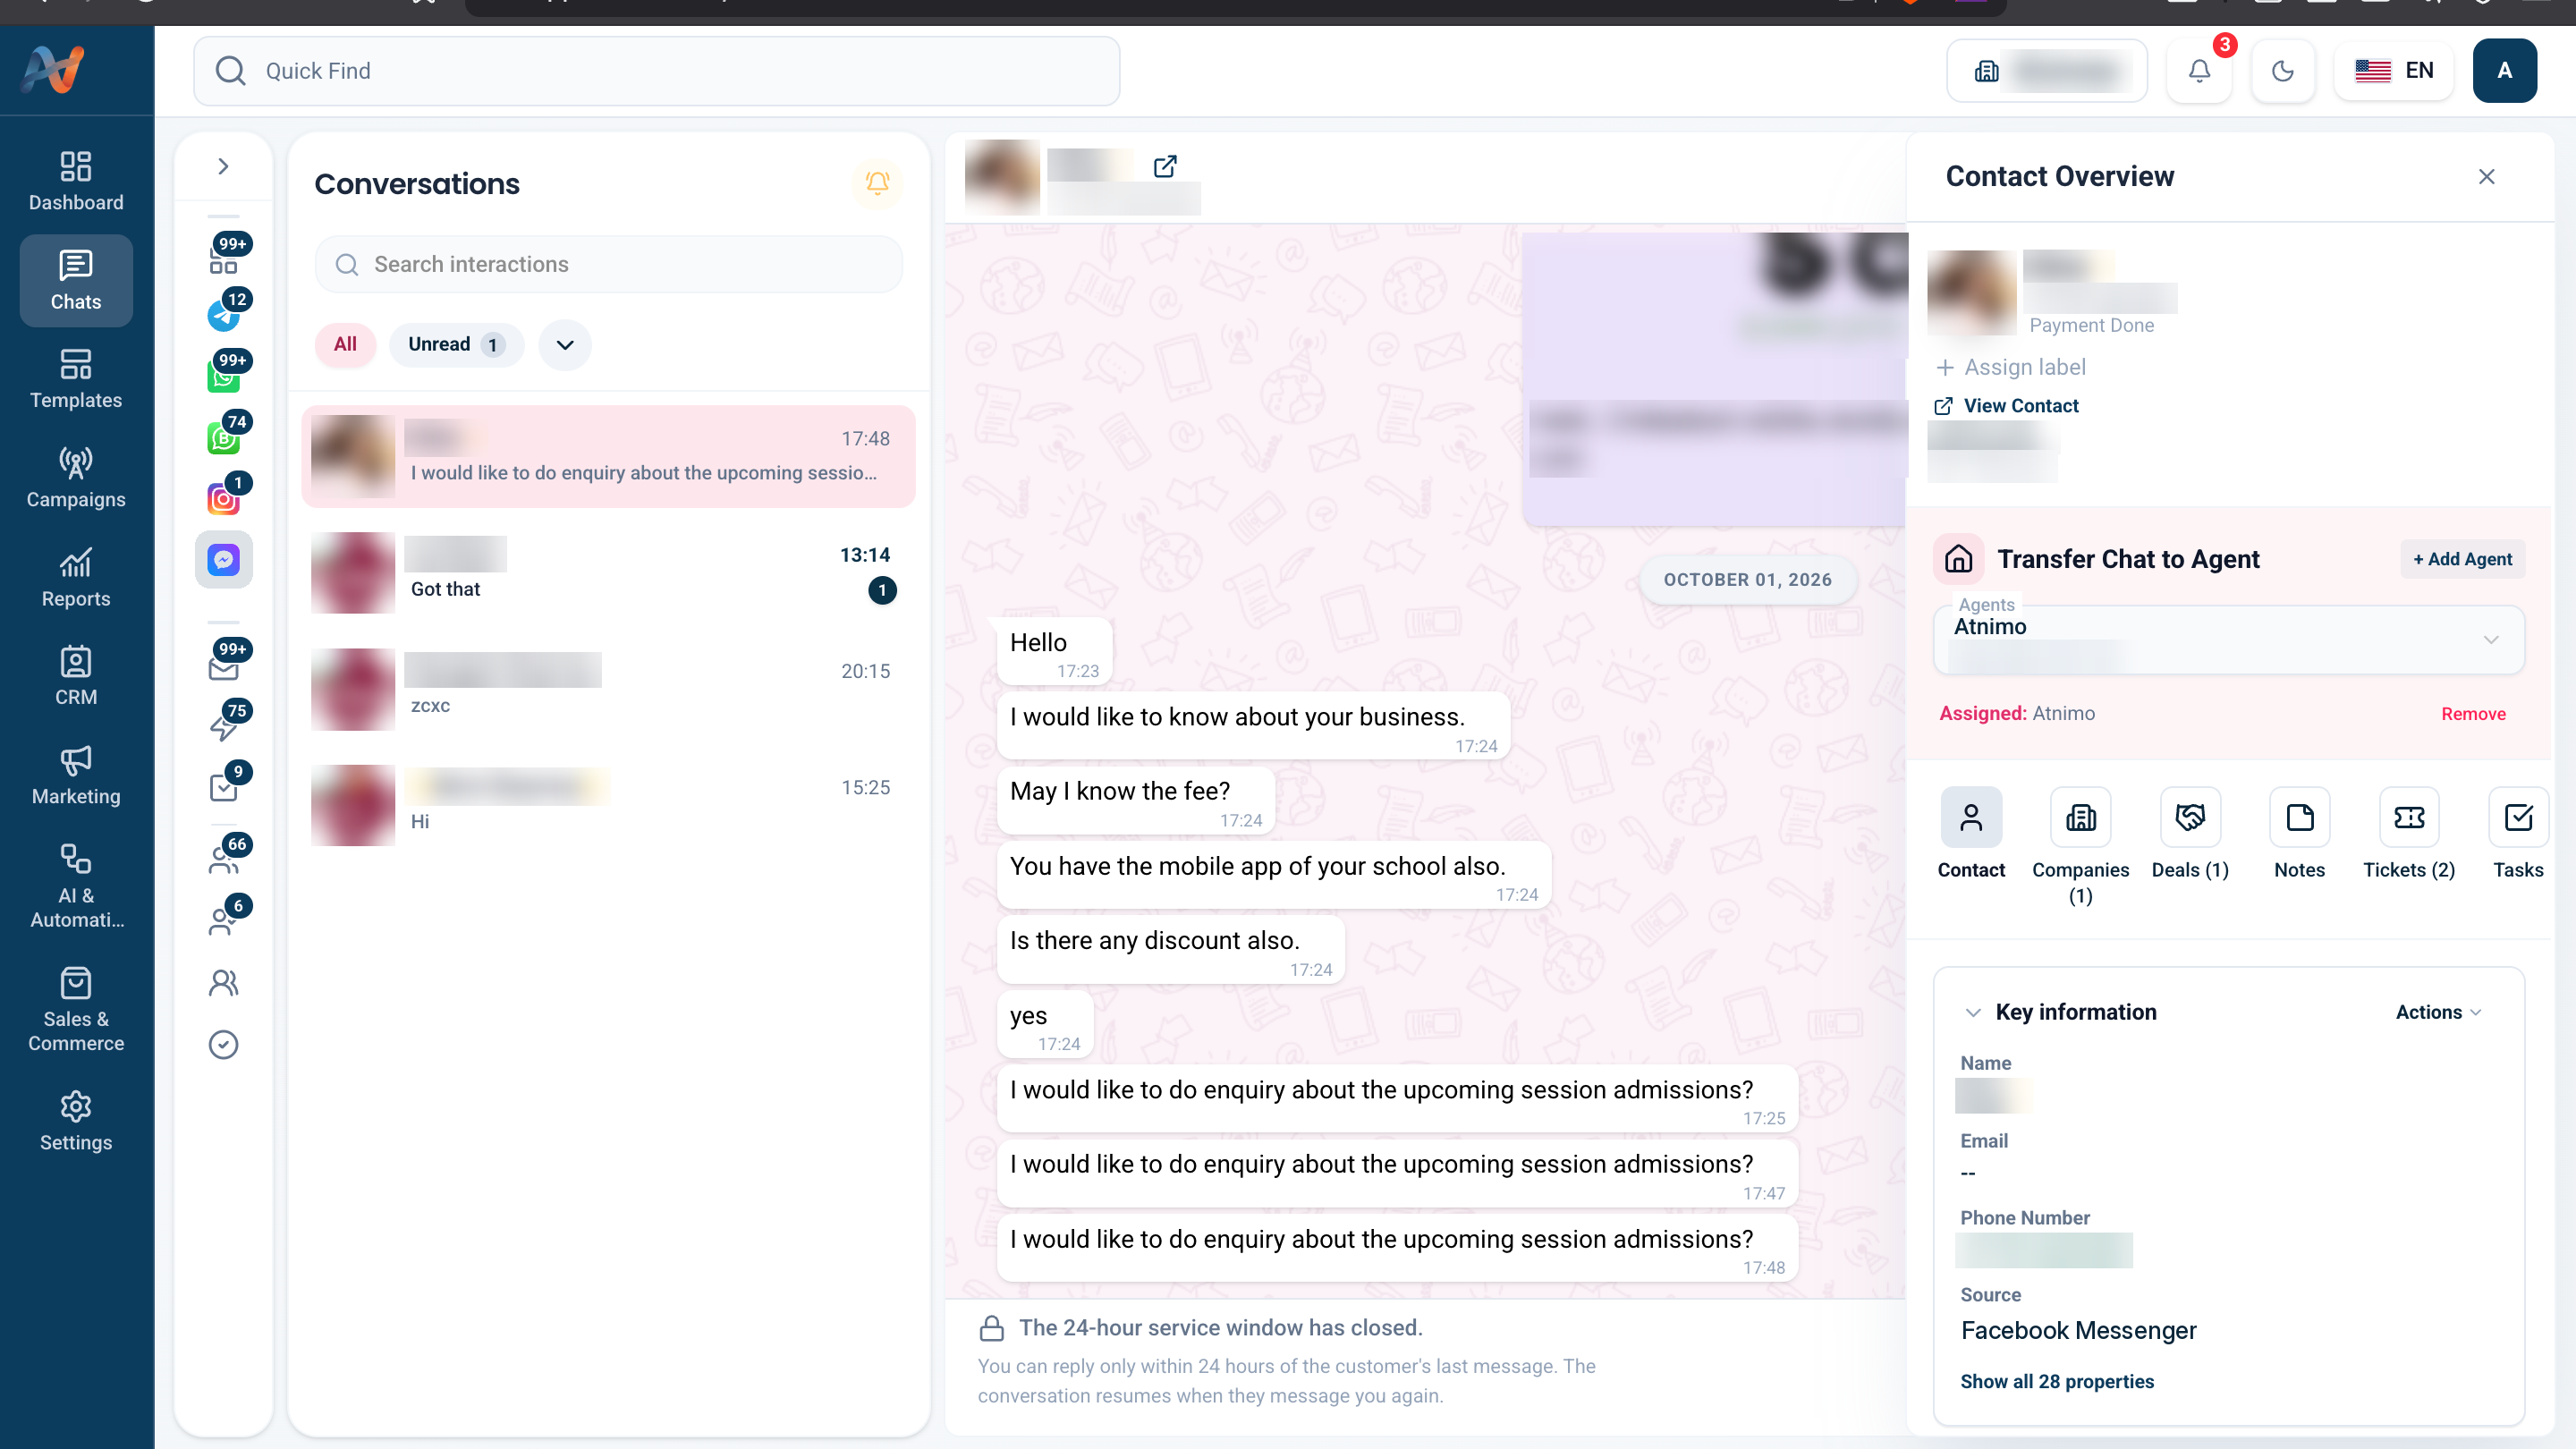Select the Telegram channel icon

(223, 315)
